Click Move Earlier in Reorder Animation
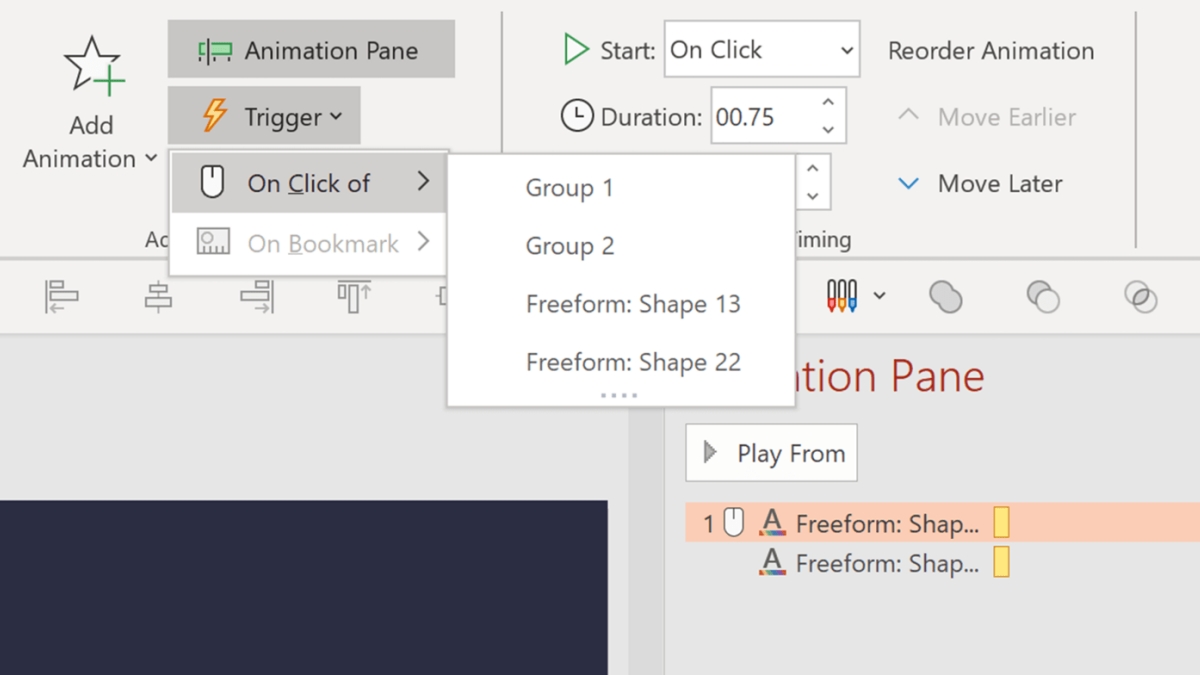The image size is (1200, 675). [x=987, y=117]
